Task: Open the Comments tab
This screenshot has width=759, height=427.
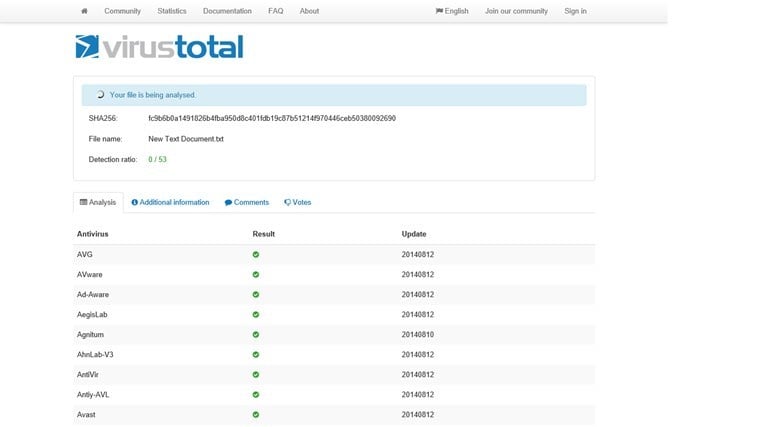Action: pyautogui.click(x=247, y=202)
